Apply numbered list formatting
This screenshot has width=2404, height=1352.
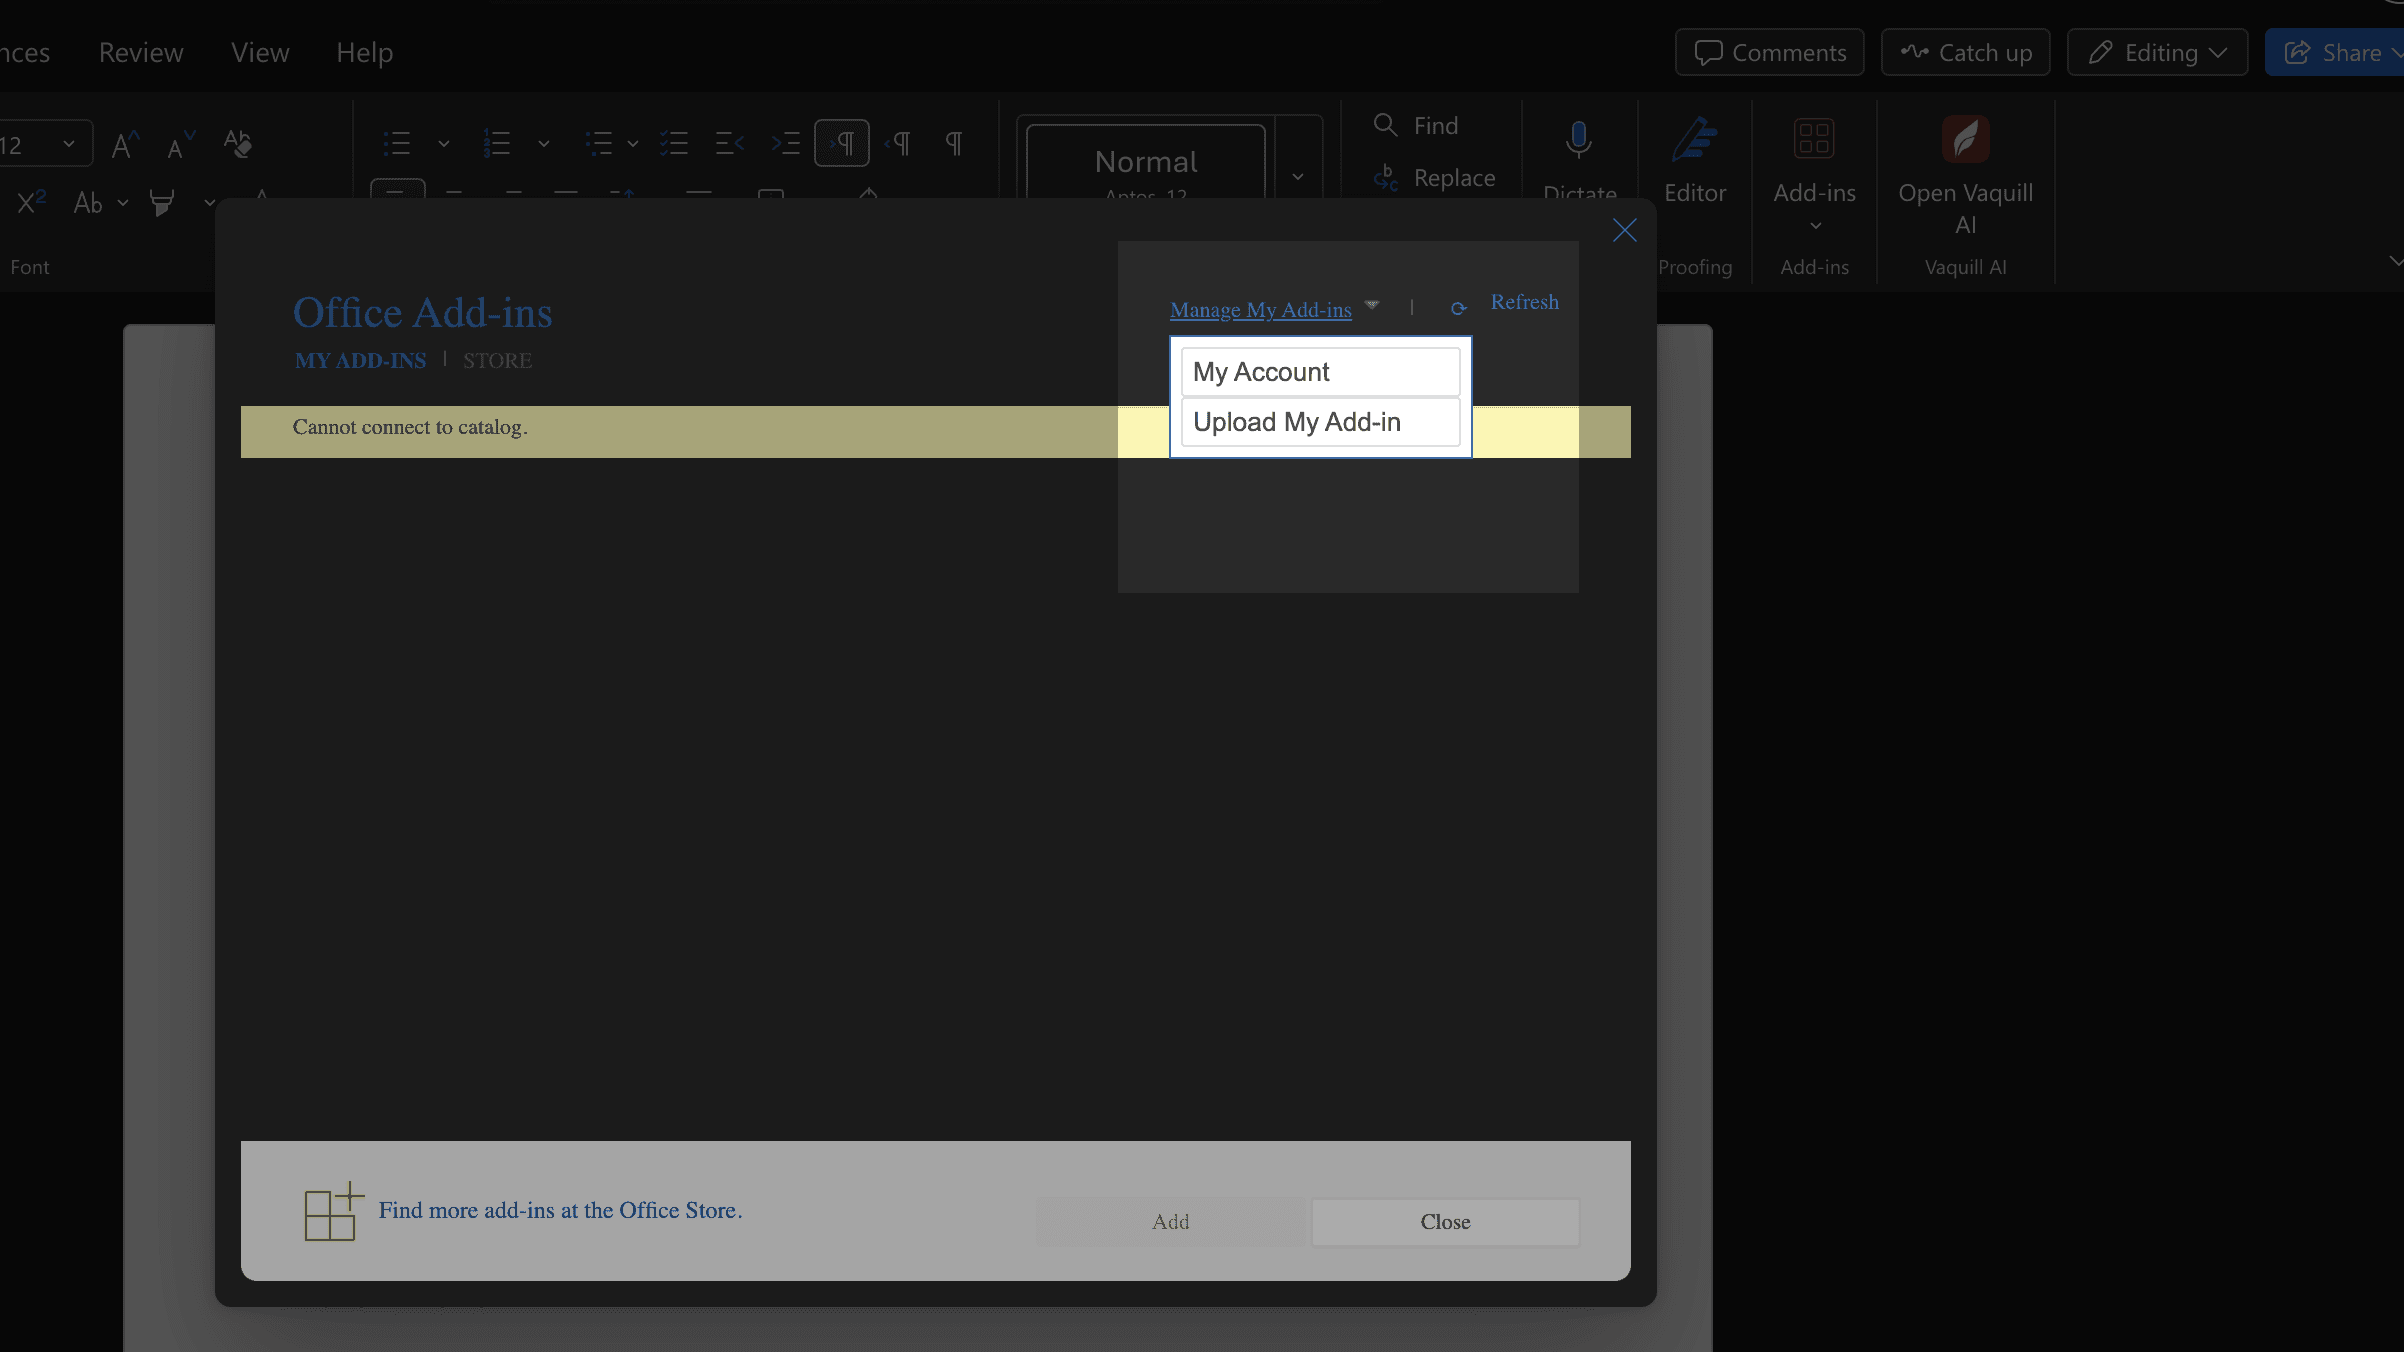(497, 144)
